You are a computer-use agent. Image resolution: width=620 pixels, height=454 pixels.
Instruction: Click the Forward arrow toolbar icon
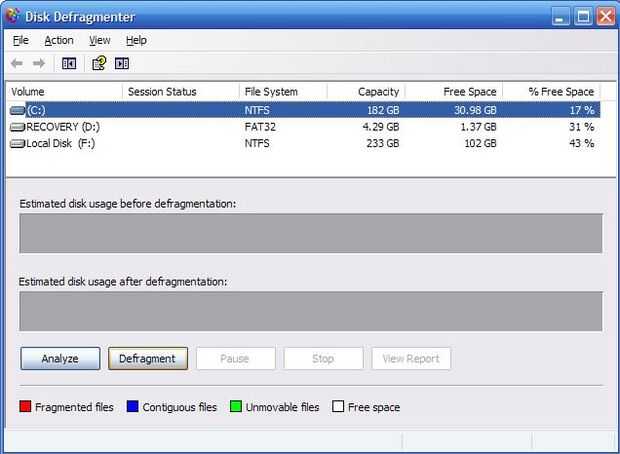[39, 63]
